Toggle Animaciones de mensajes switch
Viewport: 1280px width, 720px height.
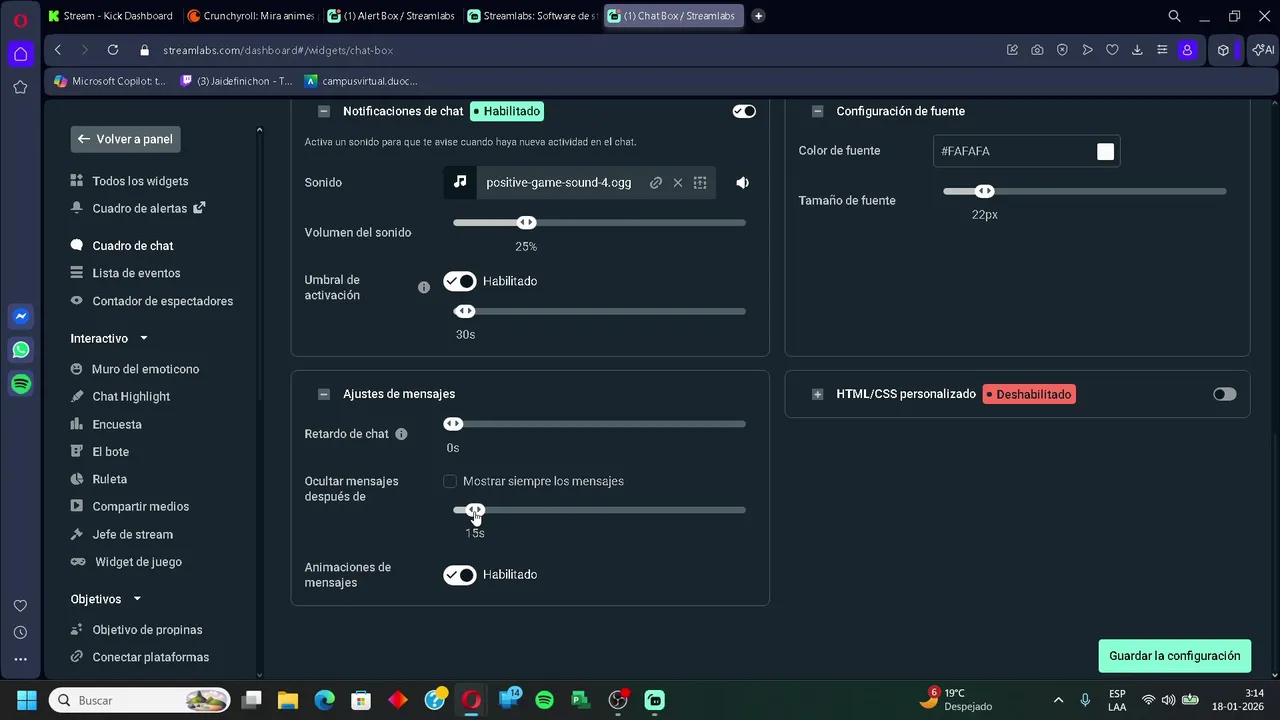pyautogui.click(x=460, y=574)
